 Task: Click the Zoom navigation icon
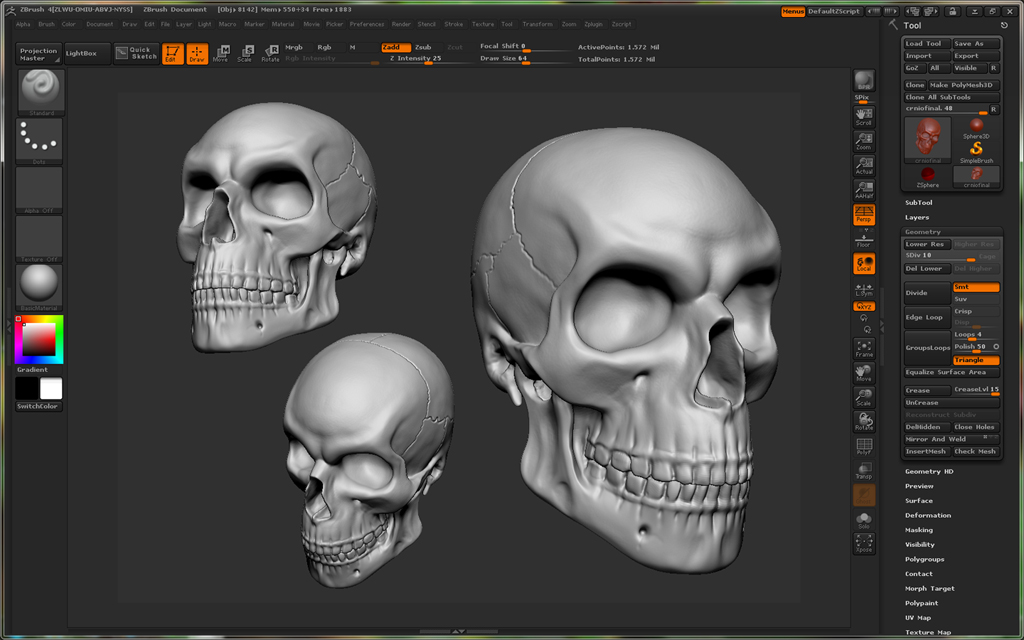864,141
